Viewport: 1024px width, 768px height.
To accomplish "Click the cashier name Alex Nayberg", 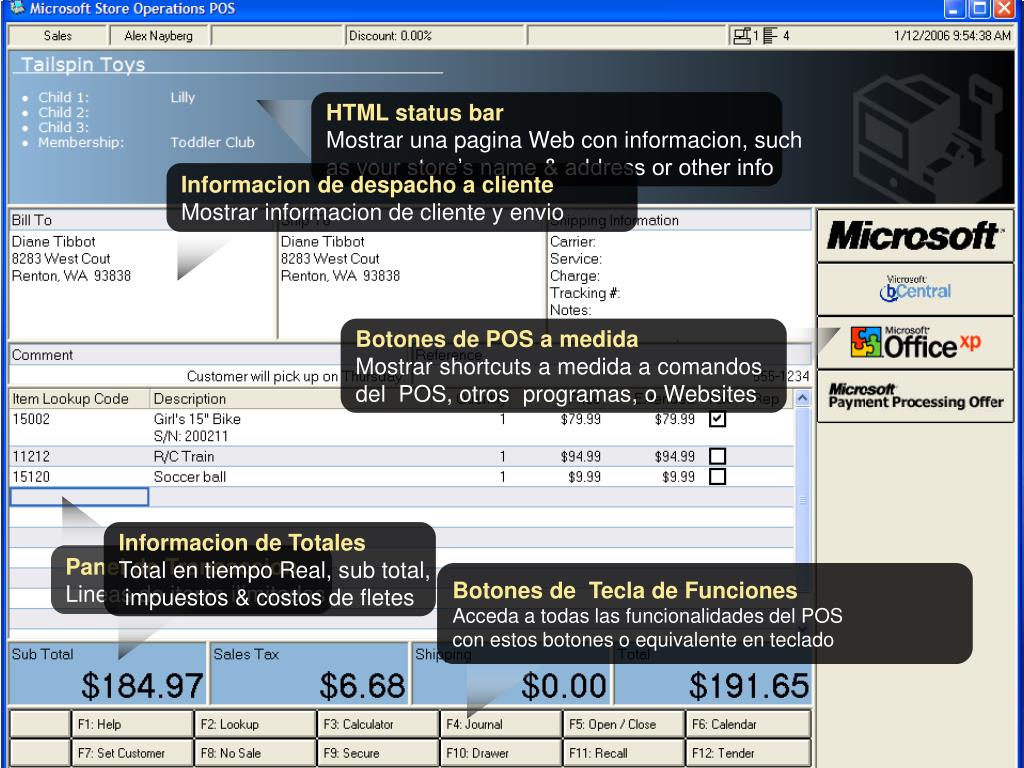I will (x=159, y=36).
